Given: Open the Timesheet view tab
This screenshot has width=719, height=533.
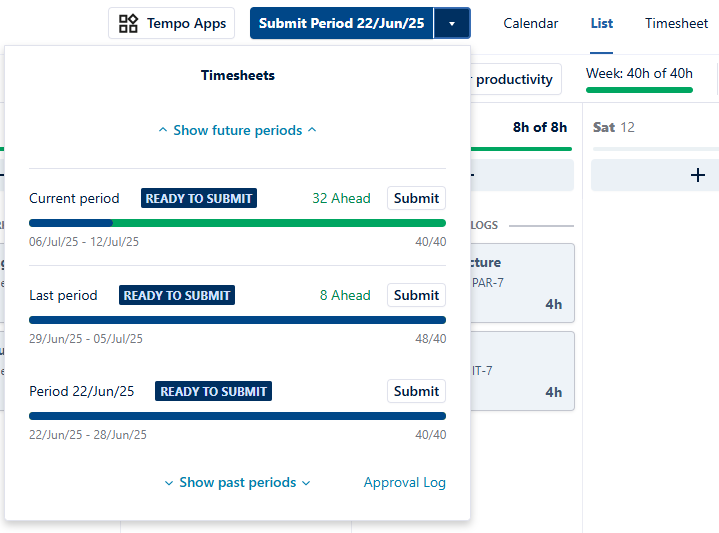Looking at the screenshot, I should [676, 23].
